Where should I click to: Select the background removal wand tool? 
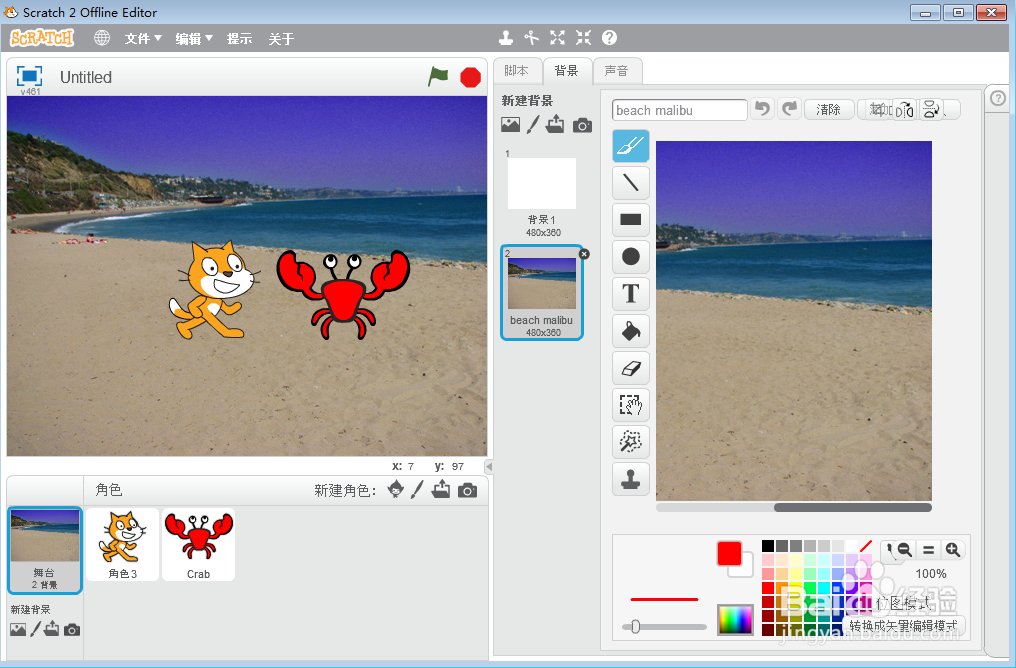[x=630, y=442]
